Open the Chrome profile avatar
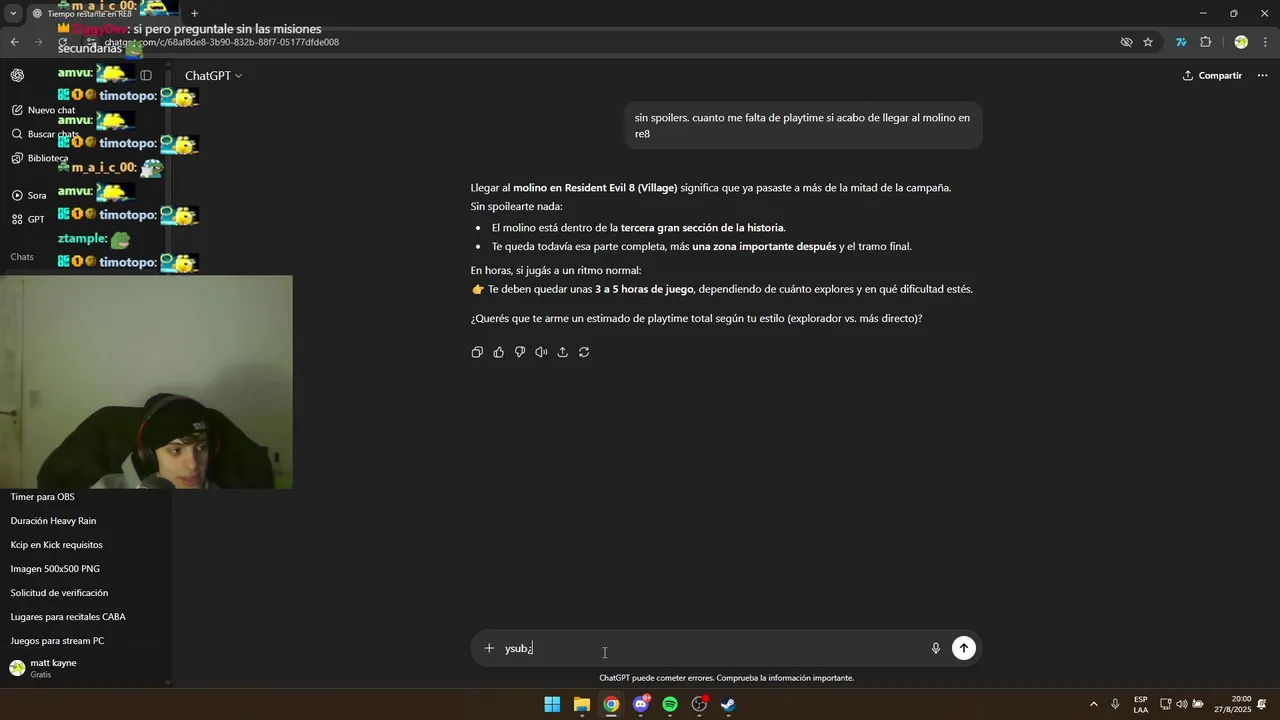This screenshot has height=720, width=1280. point(1241,42)
